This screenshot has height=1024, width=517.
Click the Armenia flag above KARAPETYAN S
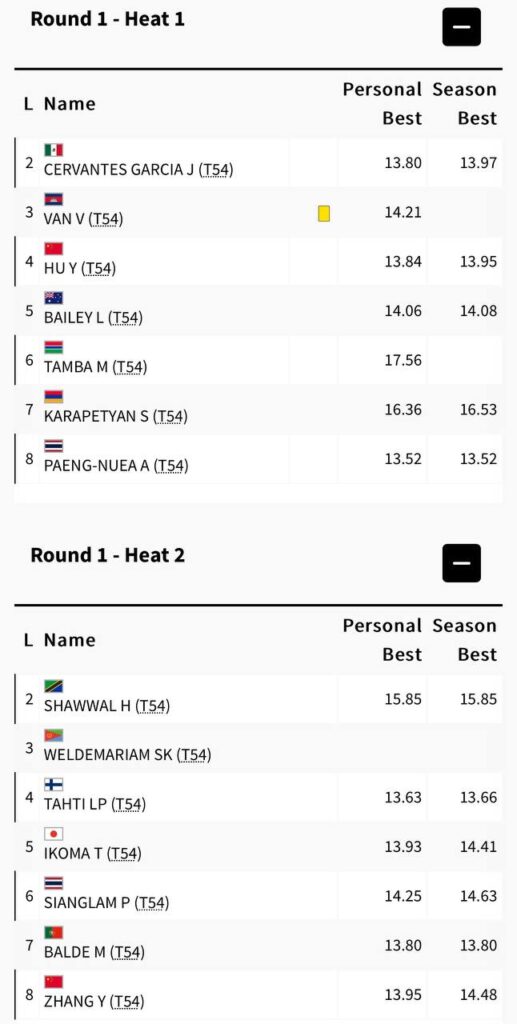pyautogui.click(x=54, y=396)
